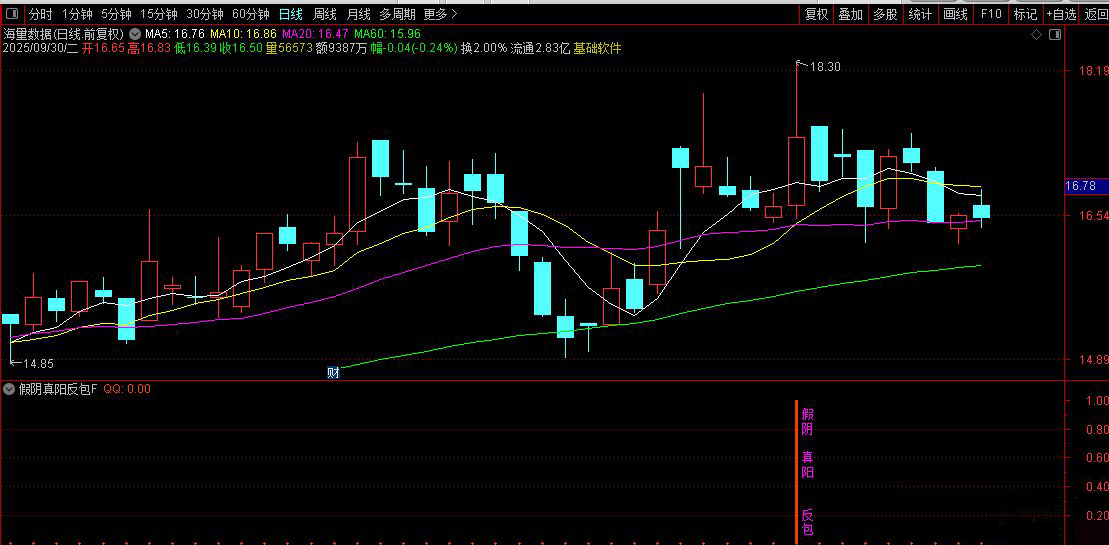Switch to the 60分钟 period tab
This screenshot has height=545, width=1109.
tap(250, 14)
